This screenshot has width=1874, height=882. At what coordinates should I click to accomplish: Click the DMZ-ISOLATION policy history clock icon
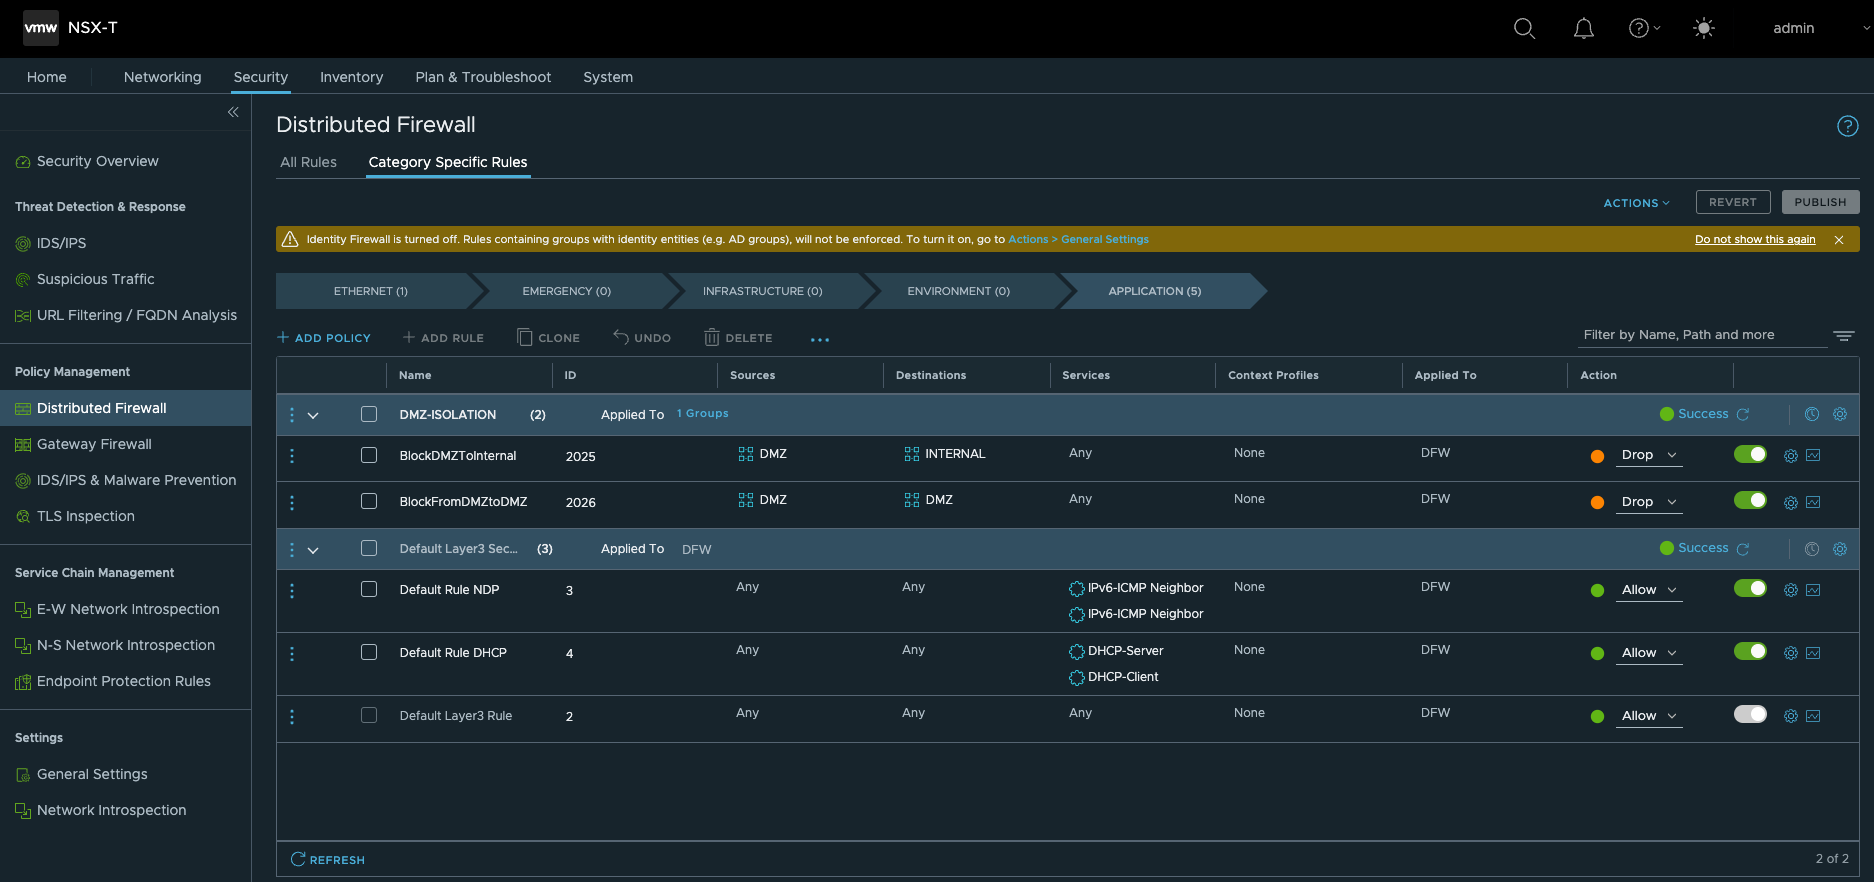(1812, 414)
